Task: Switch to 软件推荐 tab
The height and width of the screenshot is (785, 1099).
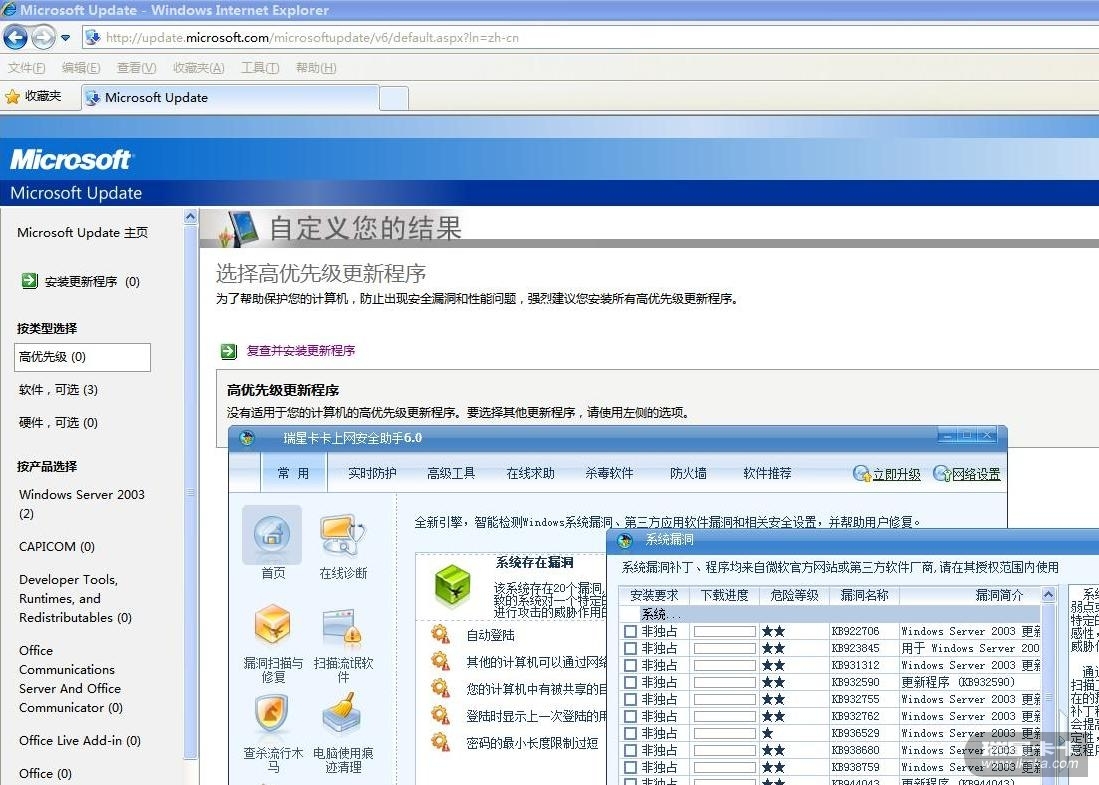Action: 767,474
